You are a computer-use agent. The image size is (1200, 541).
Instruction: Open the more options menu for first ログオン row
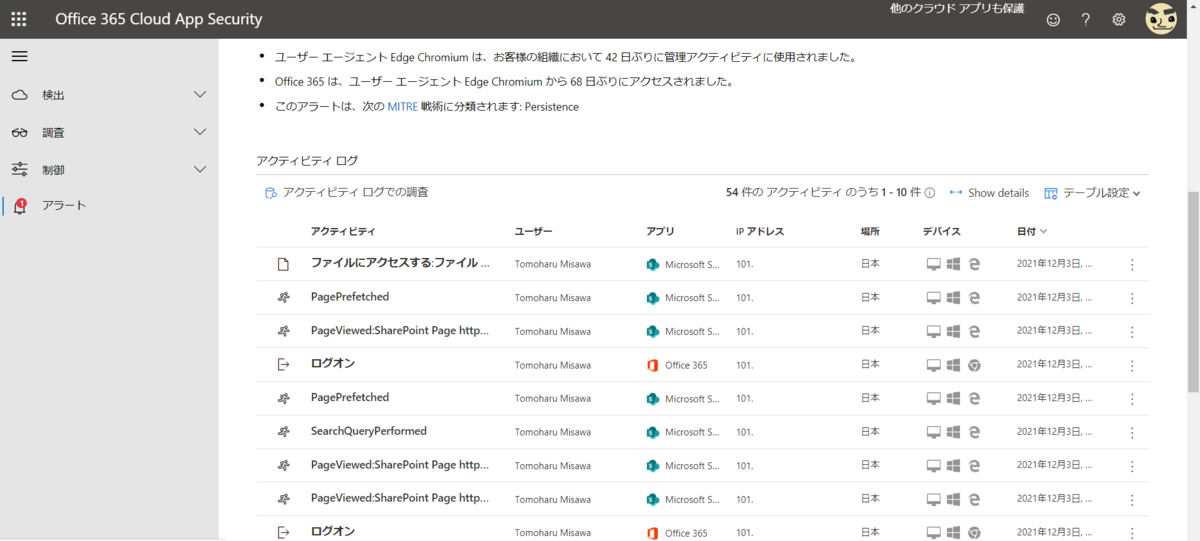(x=1132, y=365)
